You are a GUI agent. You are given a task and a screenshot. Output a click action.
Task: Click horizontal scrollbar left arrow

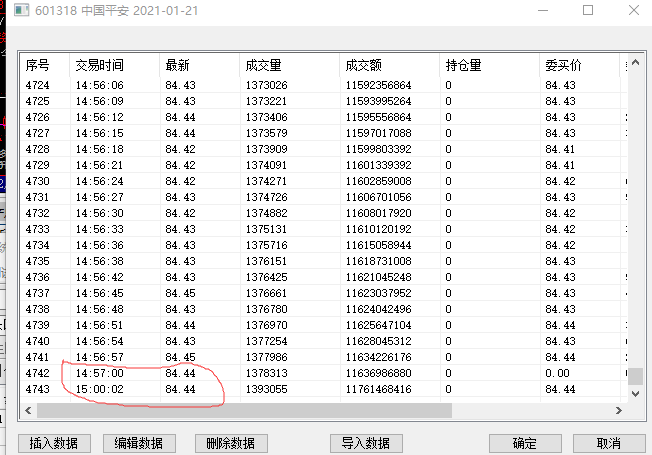coord(28,410)
